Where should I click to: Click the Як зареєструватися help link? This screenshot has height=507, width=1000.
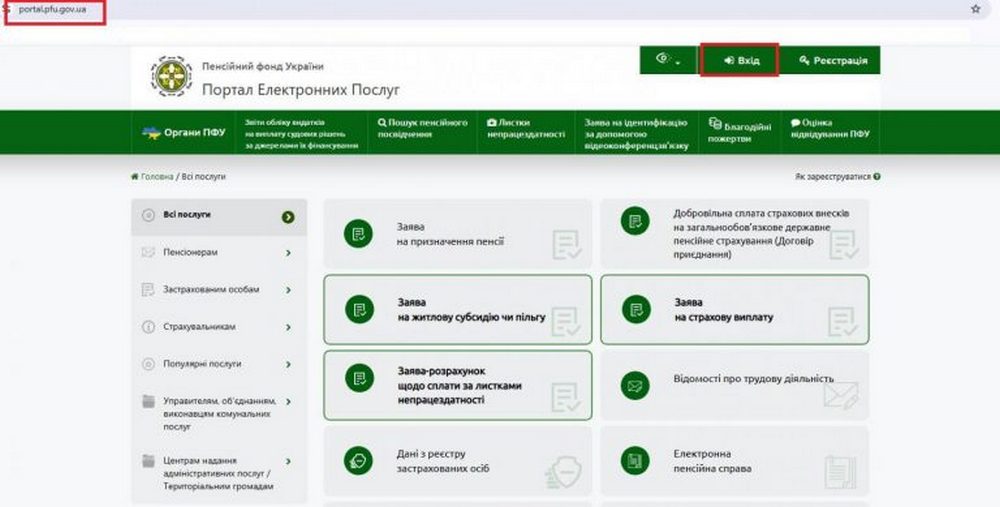coord(836,176)
